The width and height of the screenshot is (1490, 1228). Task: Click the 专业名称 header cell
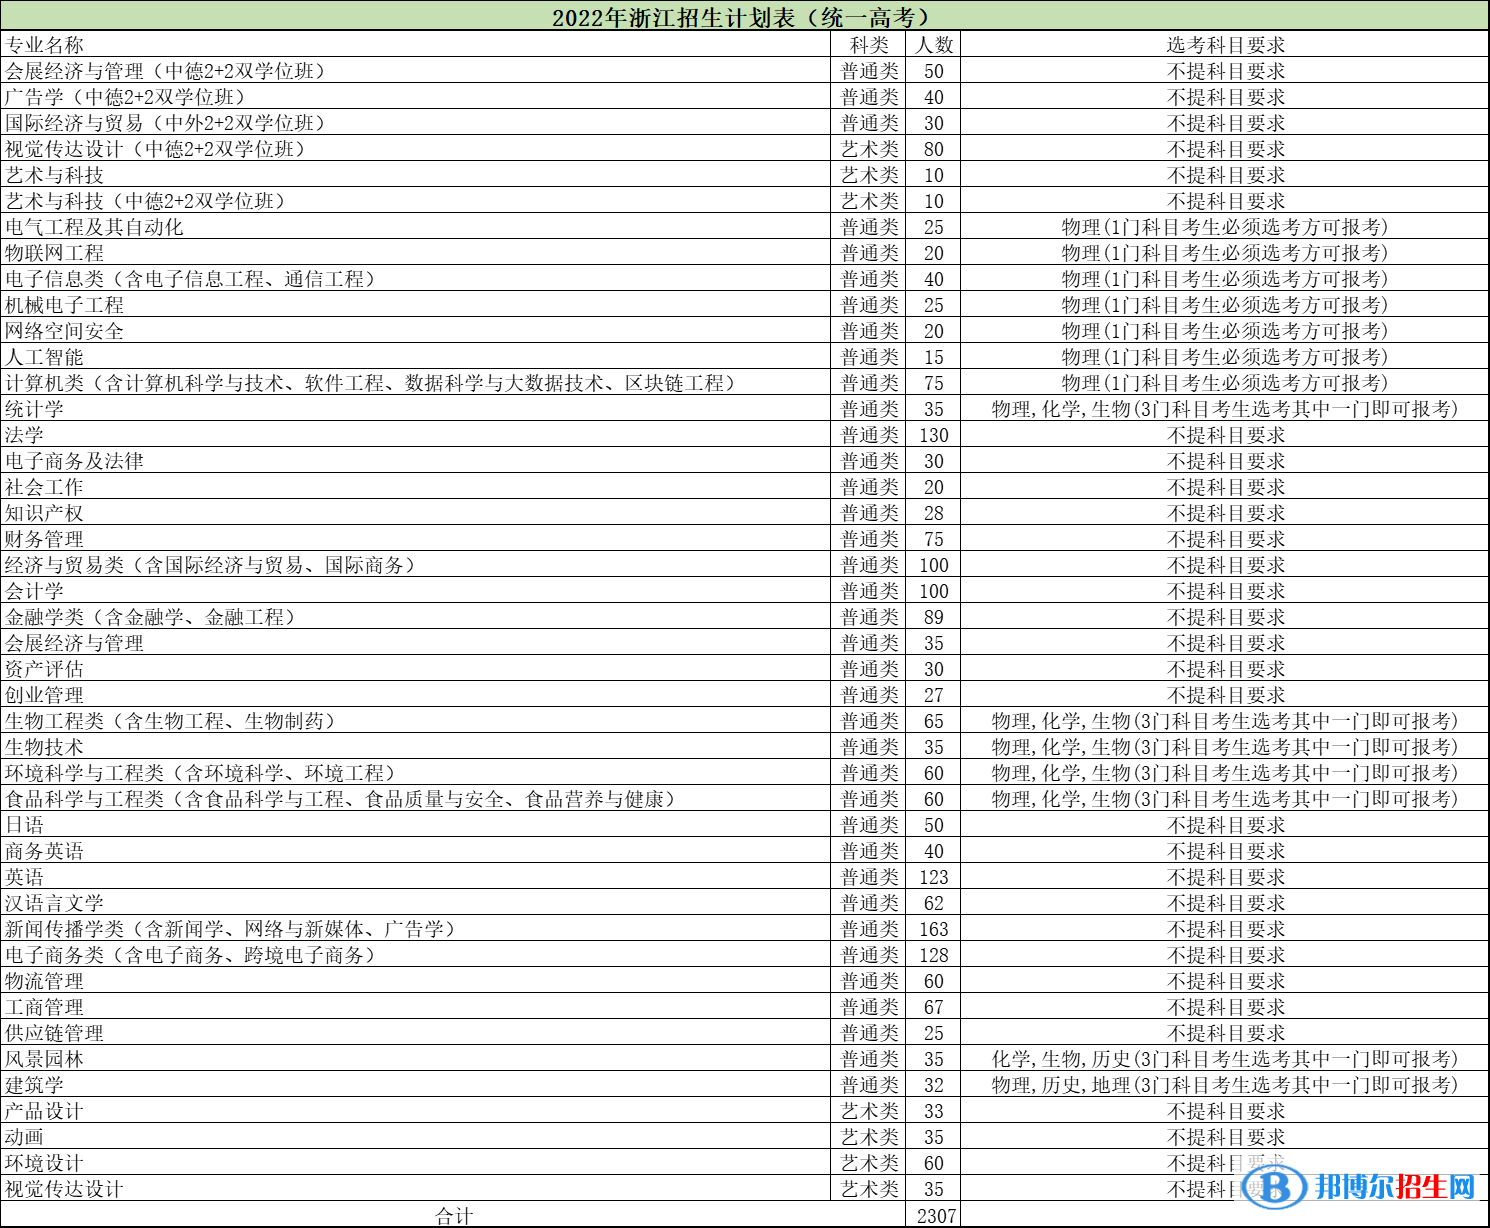pos(416,44)
